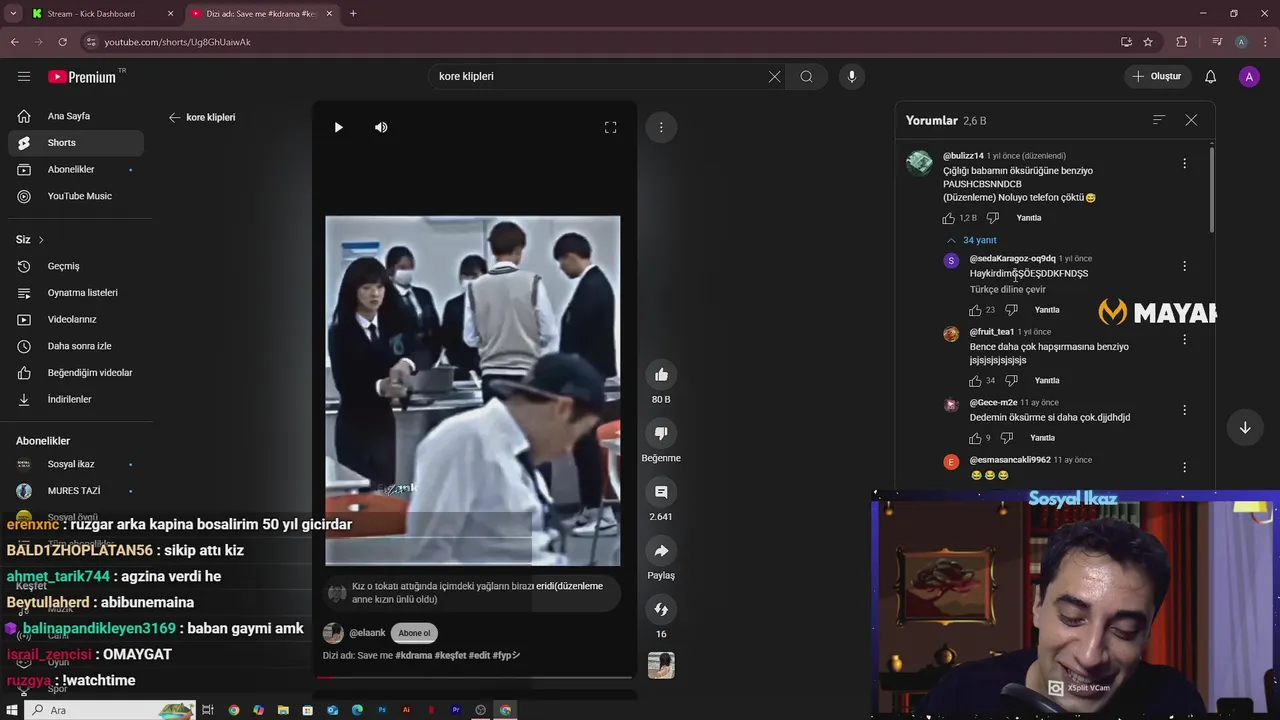The image size is (1280, 720).
Task: Click the Oluştur create button
Action: pos(1157,77)
